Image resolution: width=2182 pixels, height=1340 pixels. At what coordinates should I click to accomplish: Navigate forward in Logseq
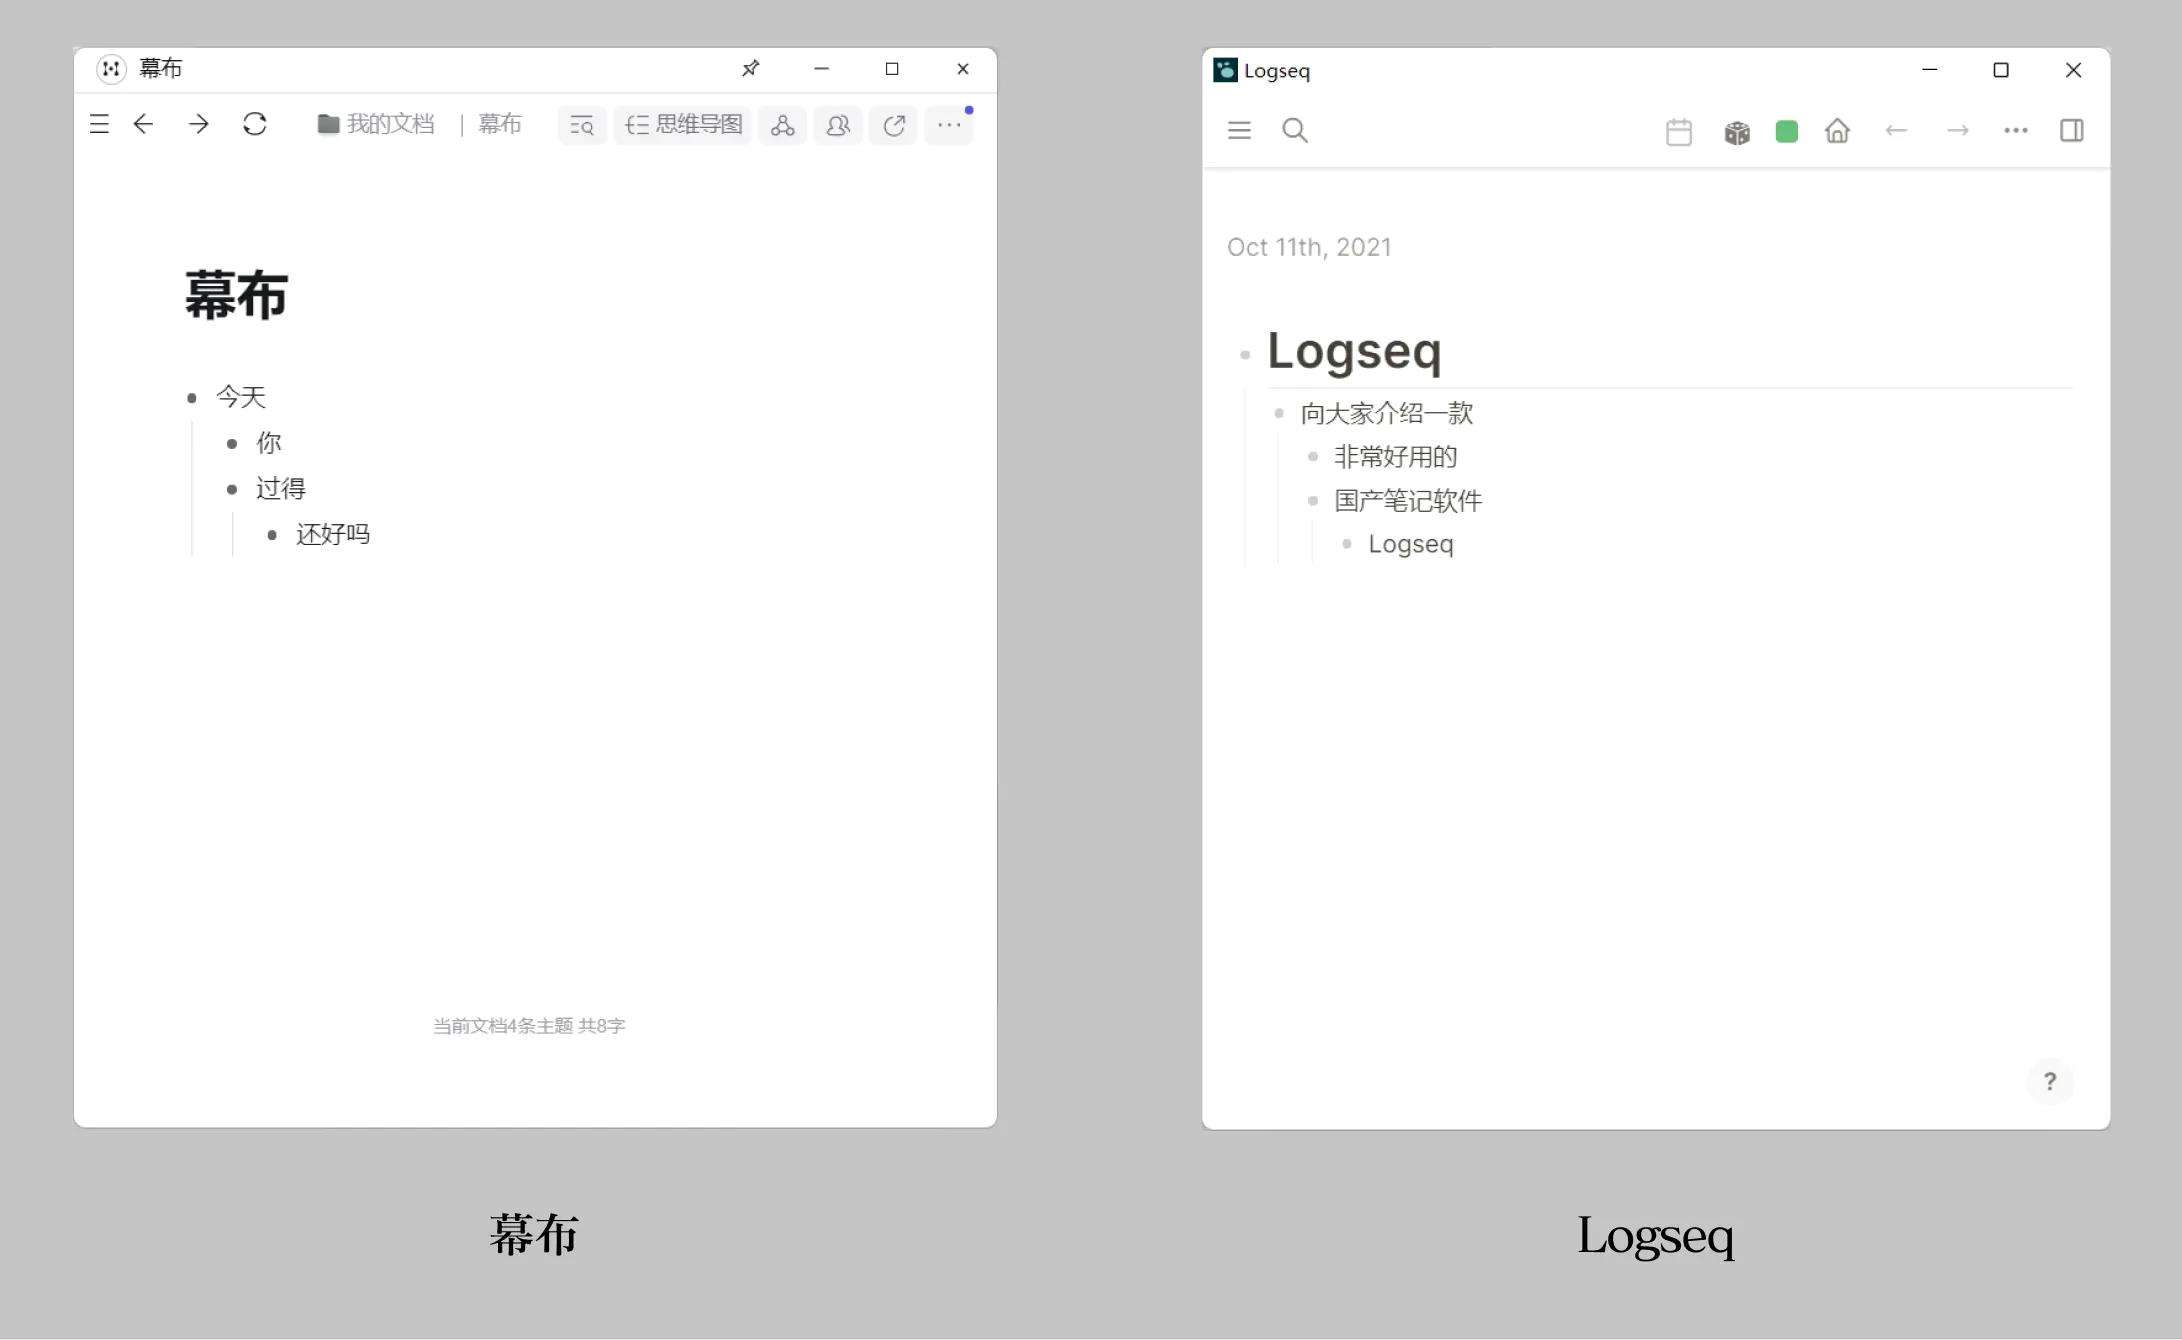1958,131
